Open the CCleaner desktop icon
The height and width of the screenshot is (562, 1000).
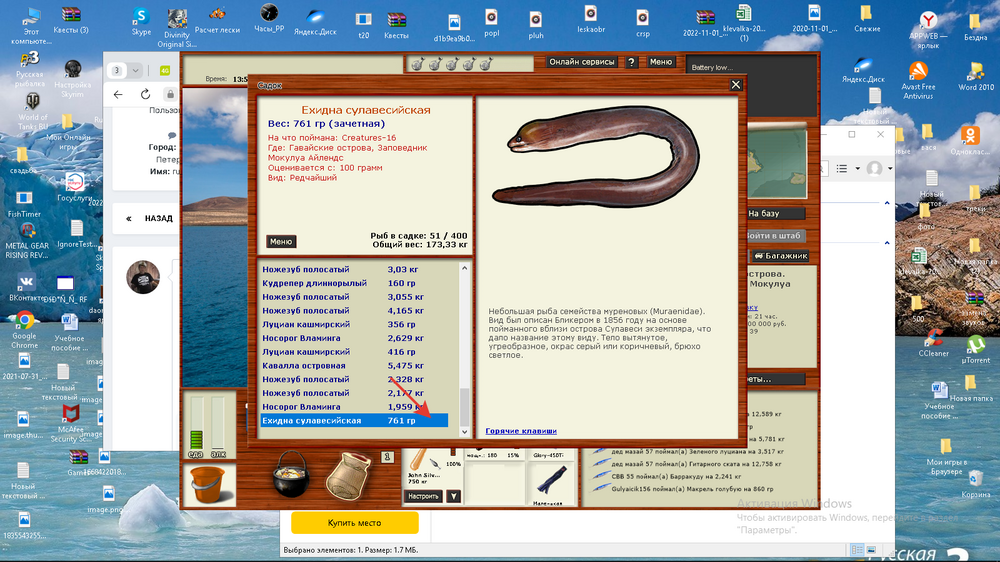[933, 343]
